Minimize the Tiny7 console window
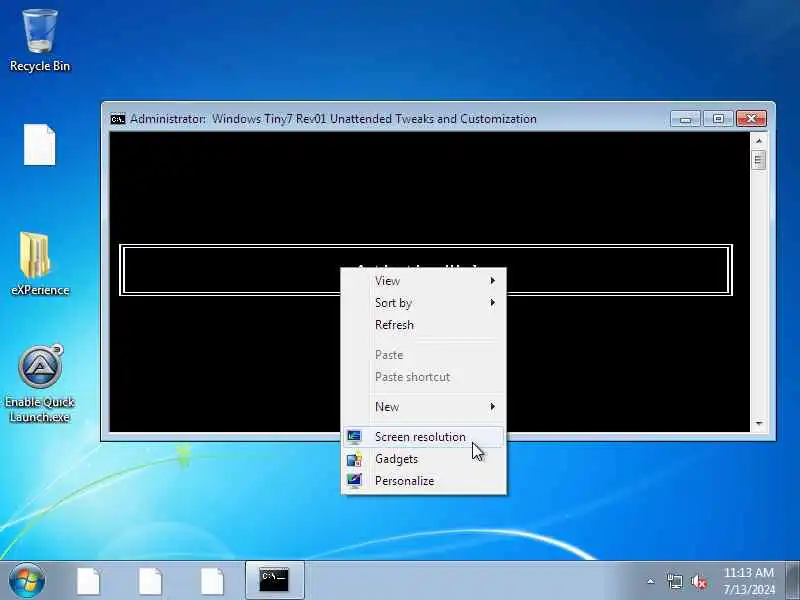Viewport: 800px width, 600px height. 685,119
